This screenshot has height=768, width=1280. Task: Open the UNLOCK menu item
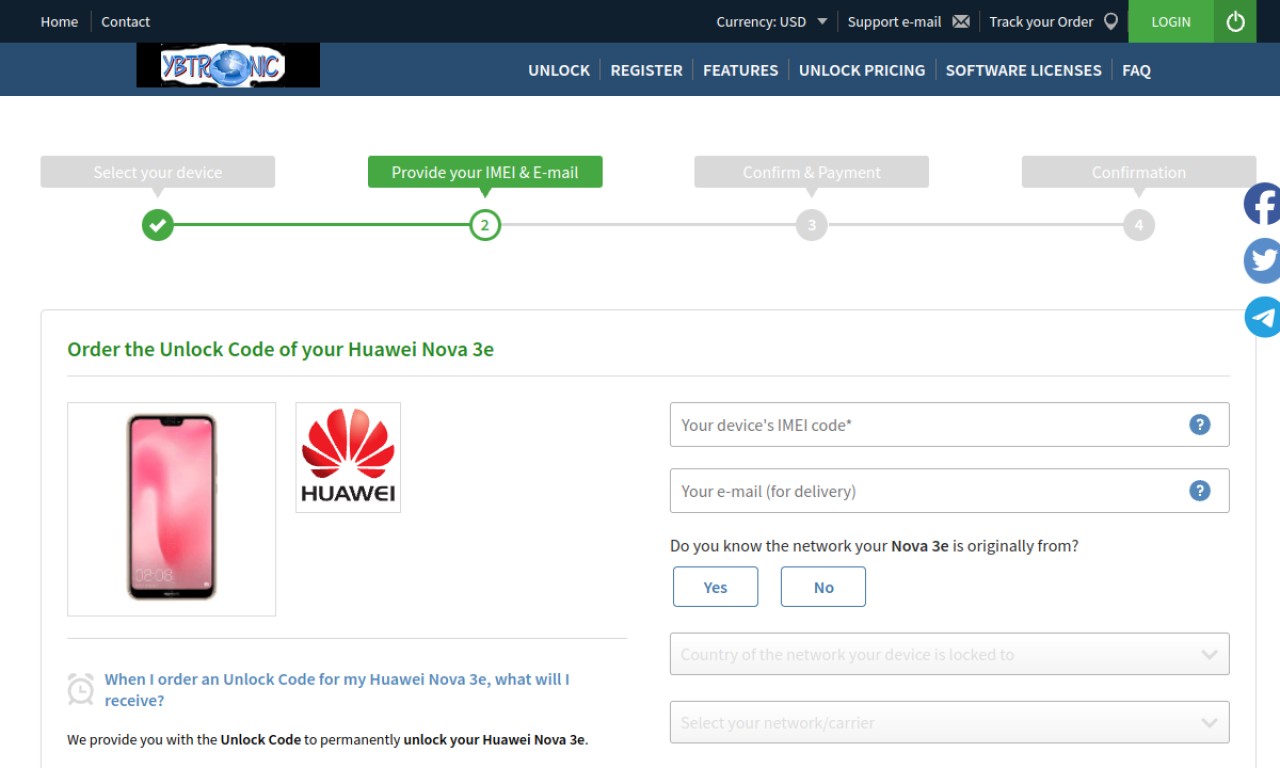(x=559, y=70)
